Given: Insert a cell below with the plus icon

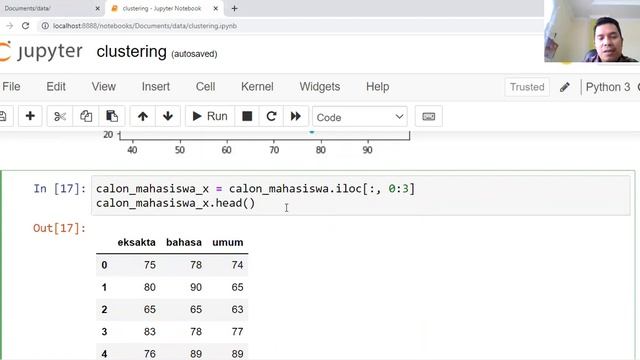Looking at the screenshot, I should [x=30, y=116].
